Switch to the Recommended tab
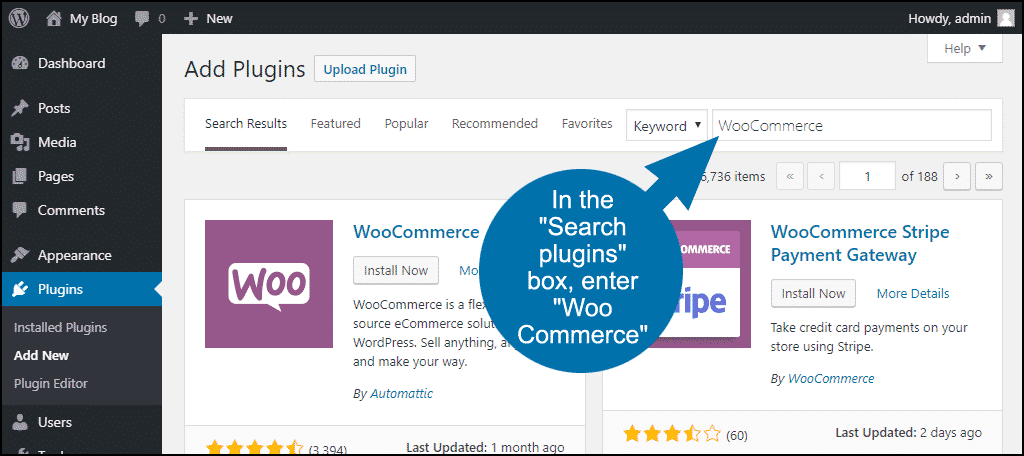 (494, 124)
